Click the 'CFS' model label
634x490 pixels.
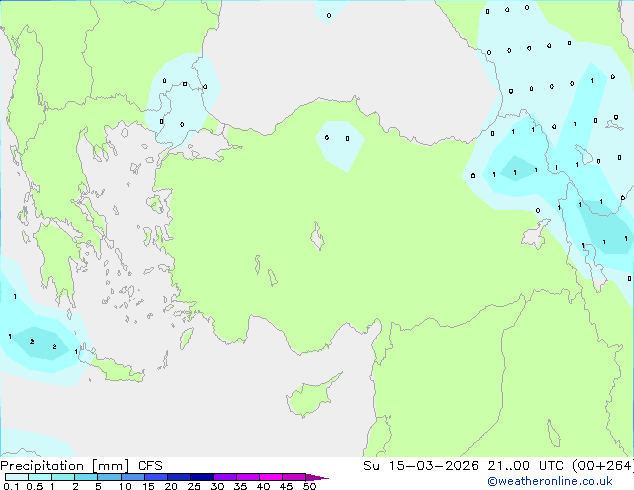point(150,466)
